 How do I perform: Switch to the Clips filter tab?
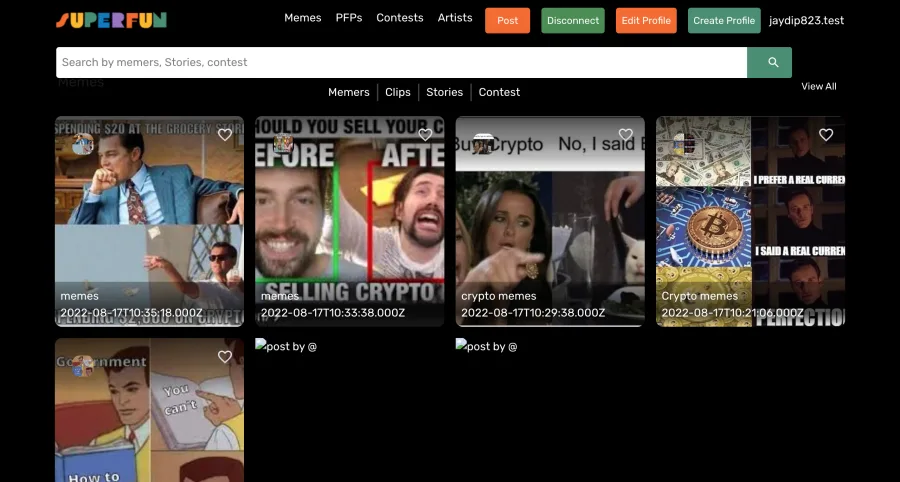pyautogui.click(x=398, y=92)
